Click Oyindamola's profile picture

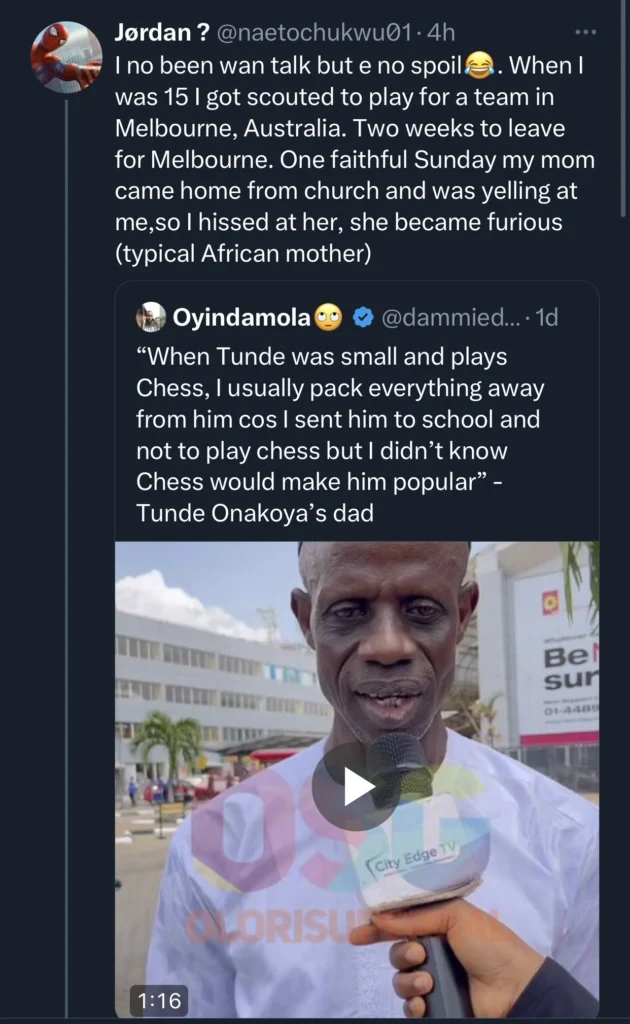(152, 314)
